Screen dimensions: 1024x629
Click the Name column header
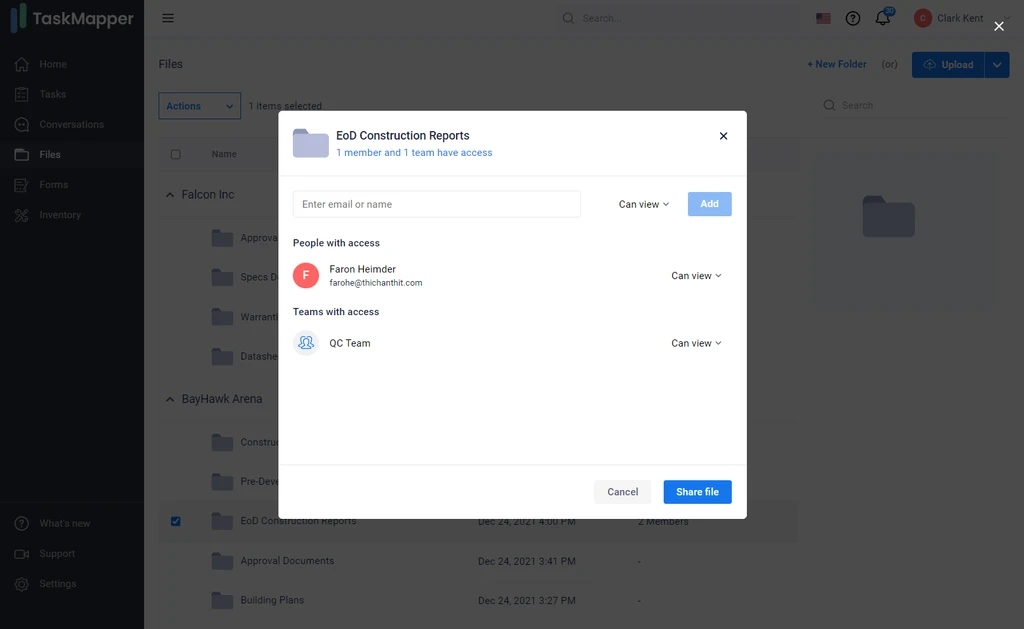coord(224,154)
